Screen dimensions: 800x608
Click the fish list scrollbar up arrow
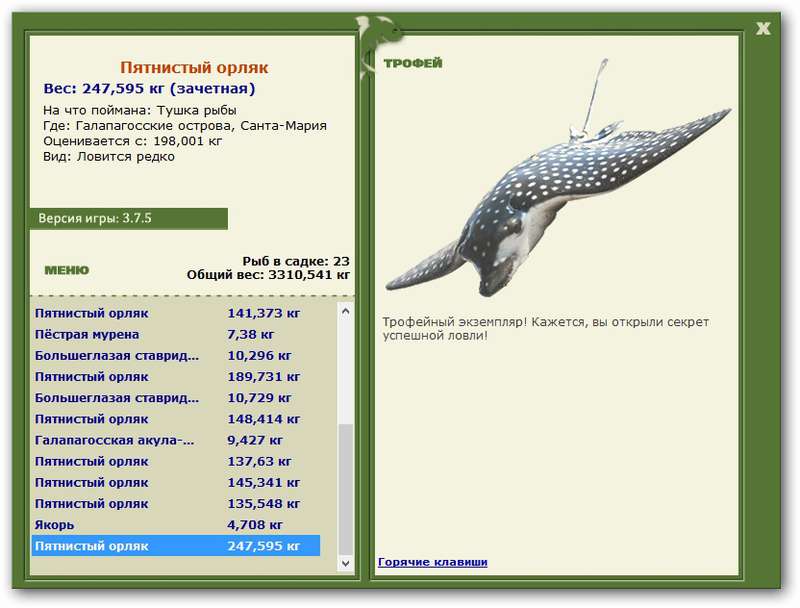pyautogui.click(x=345, y=311)
